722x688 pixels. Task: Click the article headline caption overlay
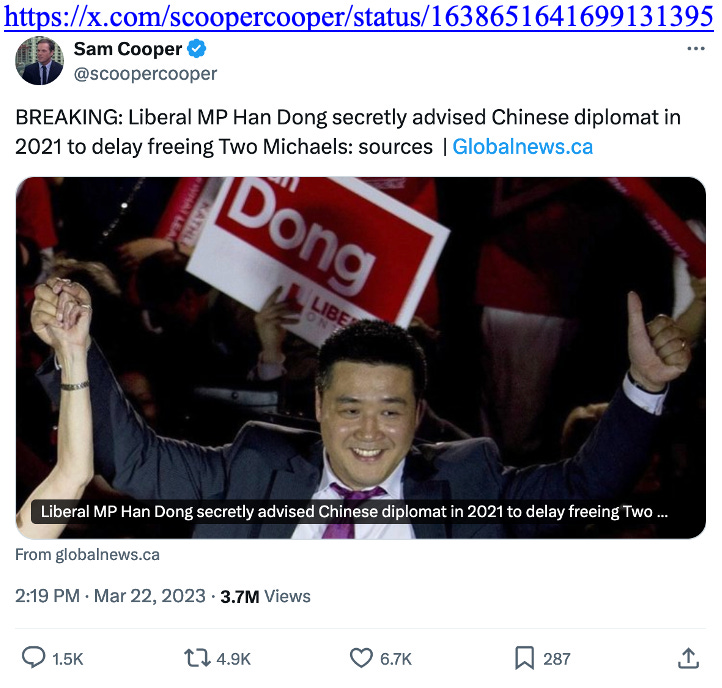(354, 512)
